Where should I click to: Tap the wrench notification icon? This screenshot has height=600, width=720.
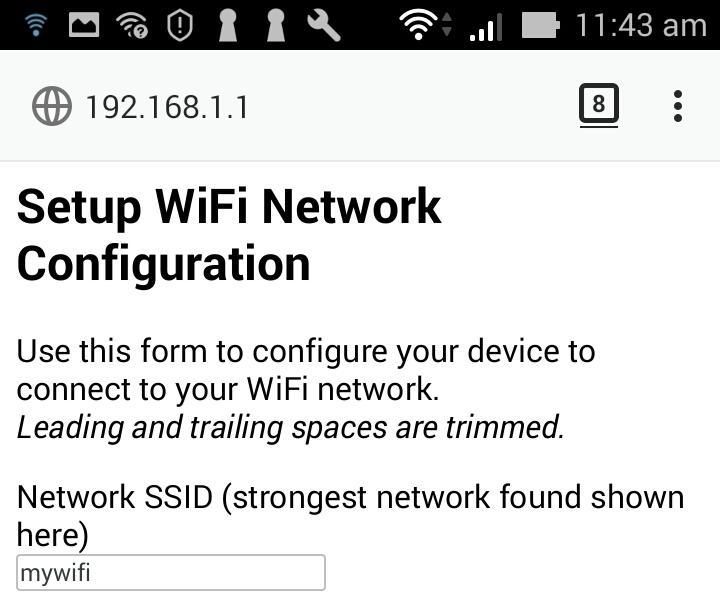[324, 25]
